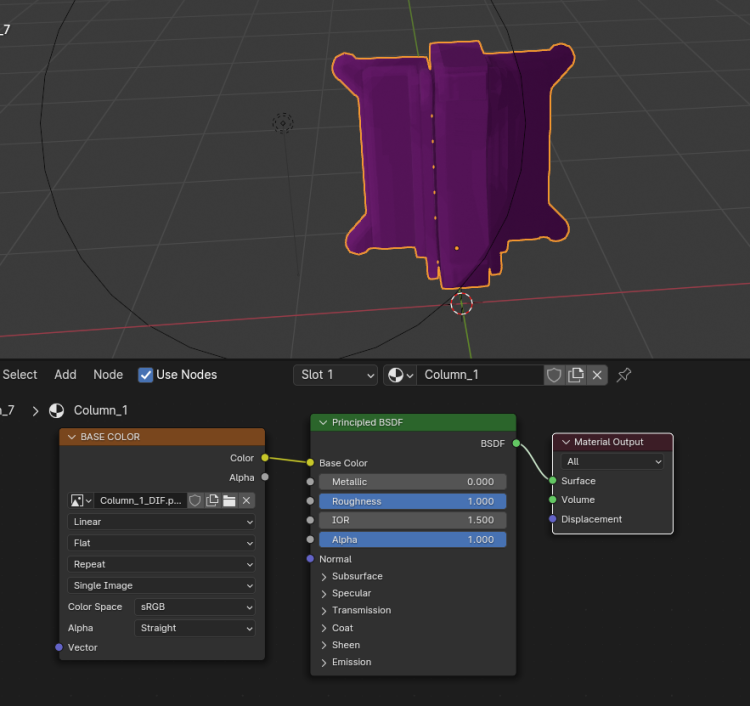Click the Roughness slider

pos(413,501)
